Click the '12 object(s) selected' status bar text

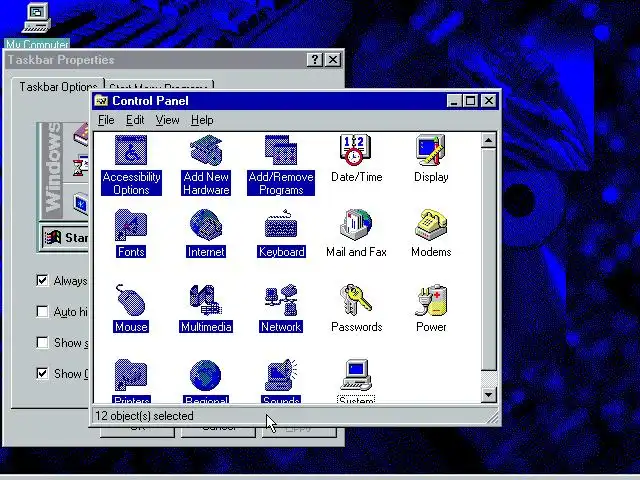pos(144,416)
